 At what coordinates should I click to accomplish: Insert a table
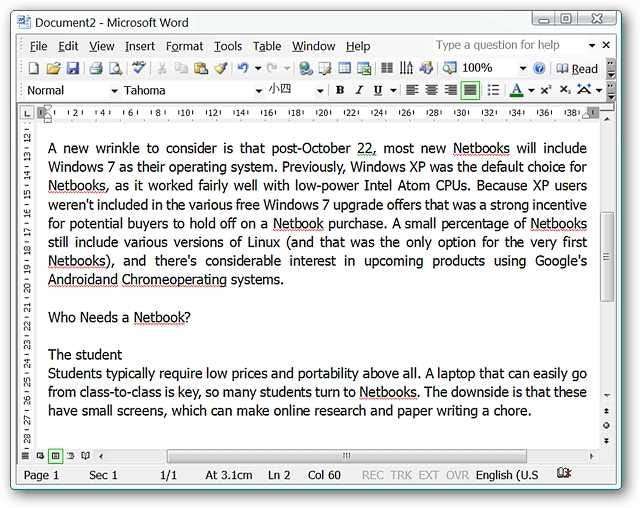(x=344, y=68)
